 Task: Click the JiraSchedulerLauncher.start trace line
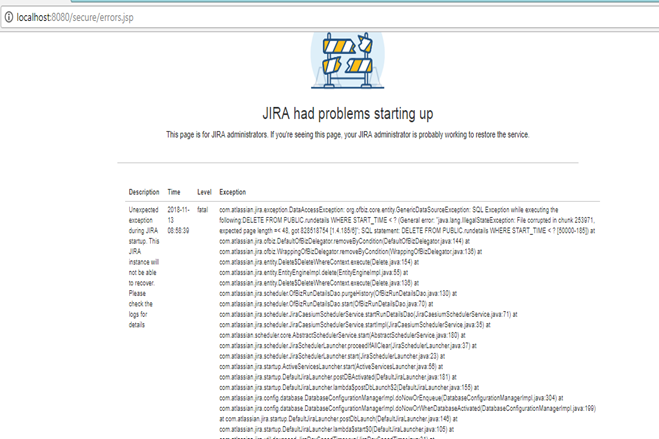coord(332,356)
